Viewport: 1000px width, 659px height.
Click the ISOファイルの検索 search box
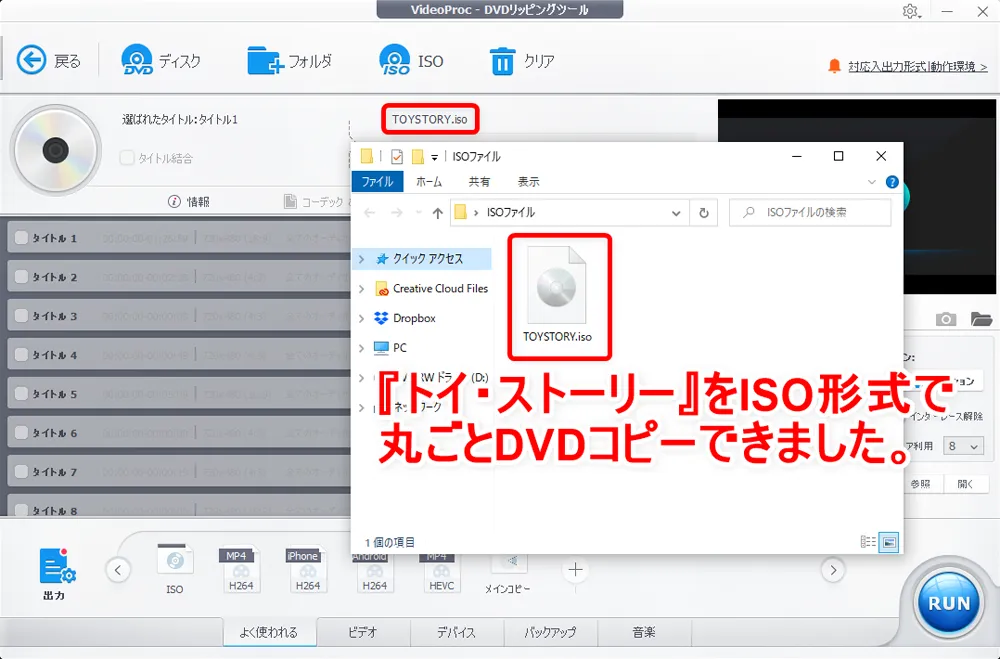(810, 212)
